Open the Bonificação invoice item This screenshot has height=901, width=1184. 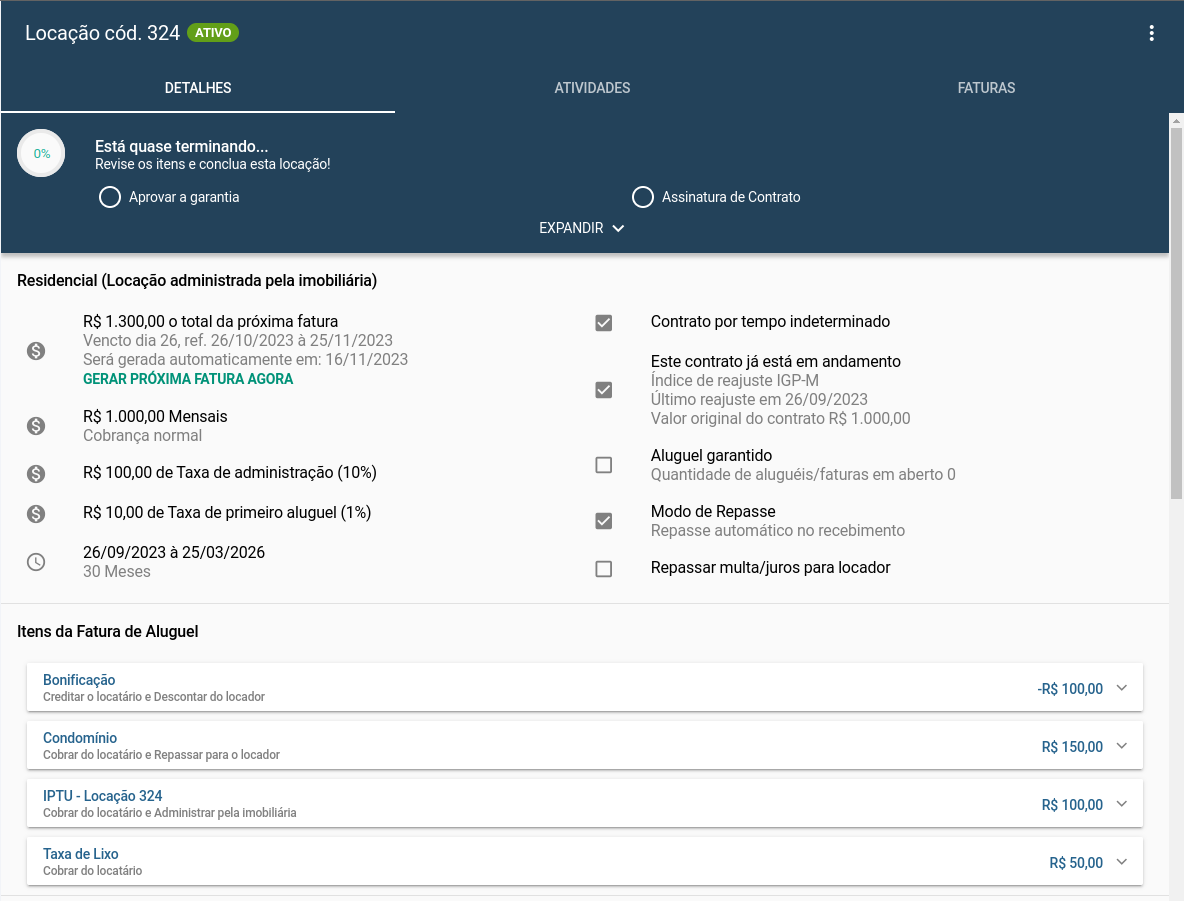[x=584, y=687]
